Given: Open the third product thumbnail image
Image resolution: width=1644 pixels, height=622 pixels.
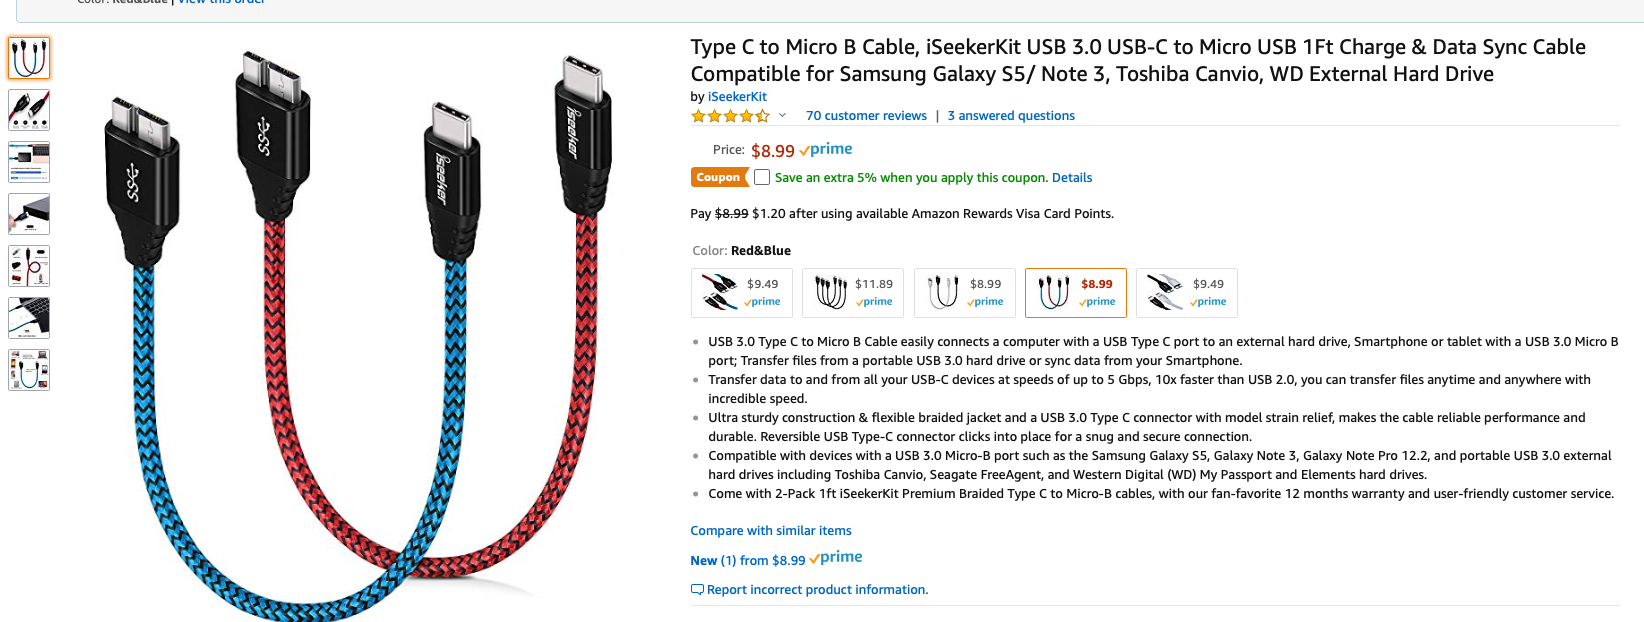Looking at the screenshot, I should (x=29, y=162).
